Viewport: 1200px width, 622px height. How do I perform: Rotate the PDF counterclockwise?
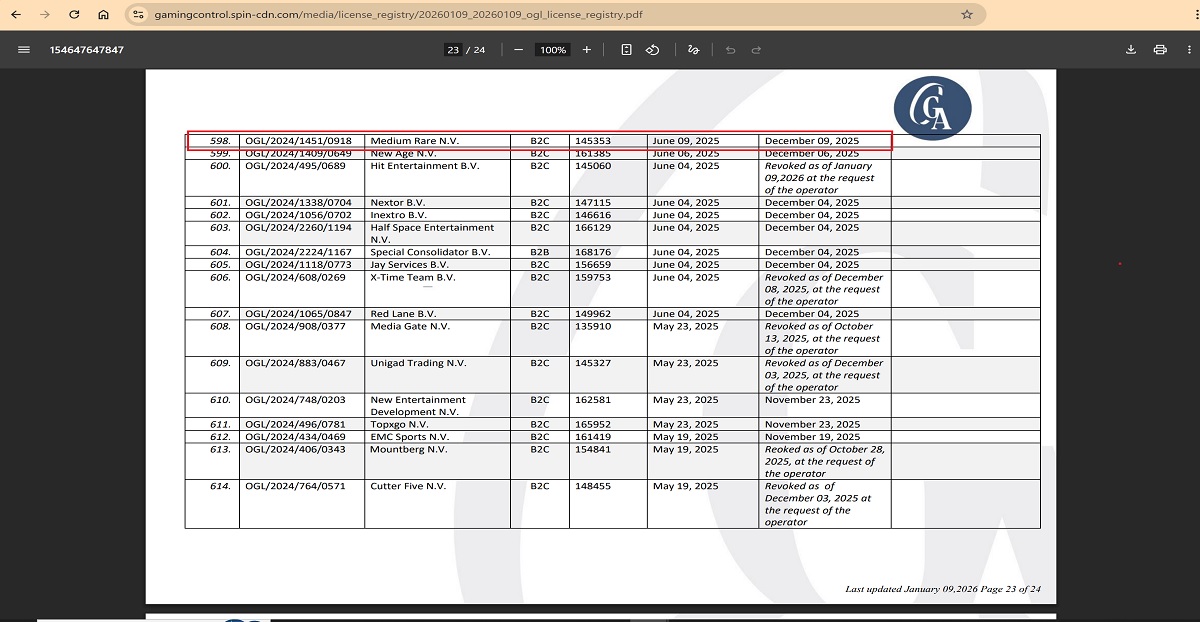652,50
